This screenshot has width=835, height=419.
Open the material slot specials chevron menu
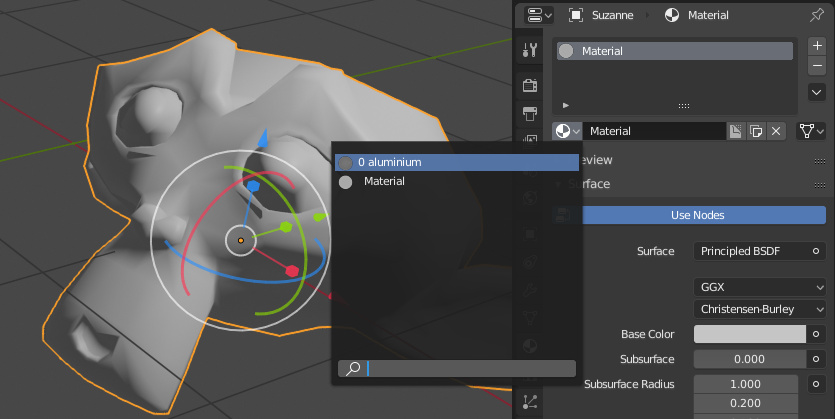click(x=816, y=92)
